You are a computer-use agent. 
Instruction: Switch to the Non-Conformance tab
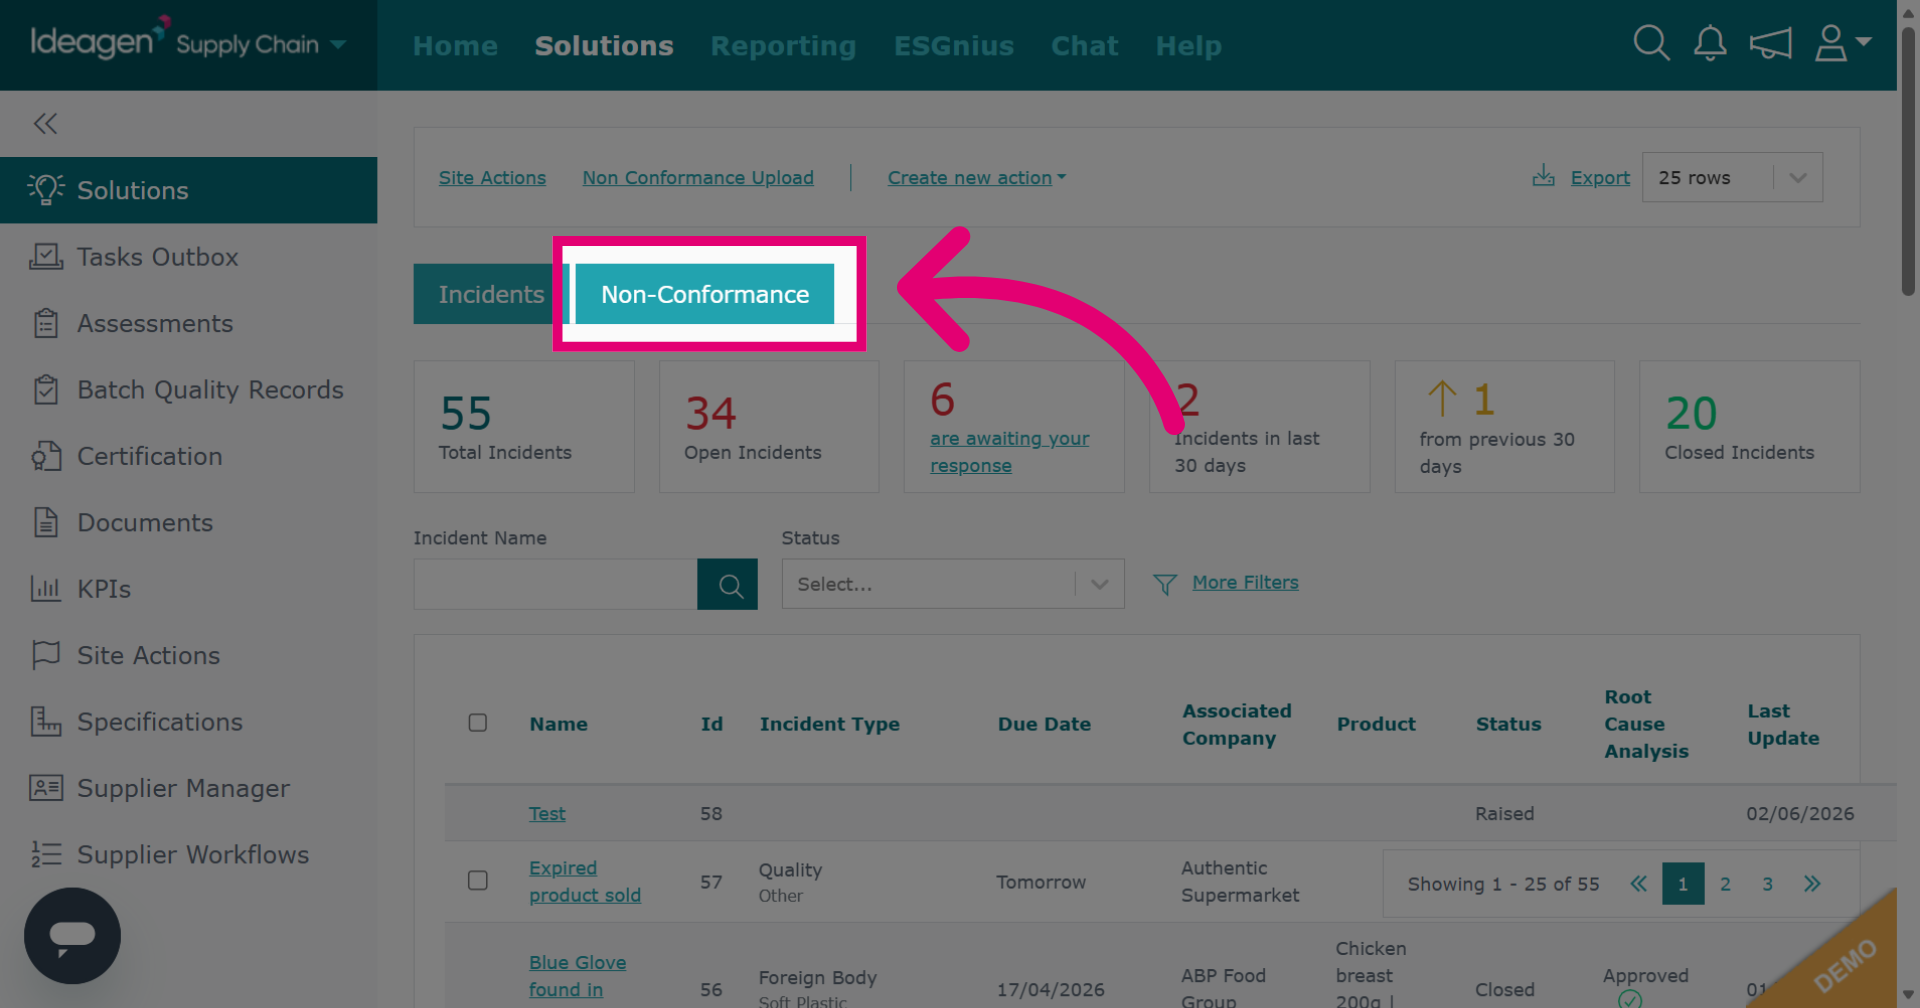705,294
